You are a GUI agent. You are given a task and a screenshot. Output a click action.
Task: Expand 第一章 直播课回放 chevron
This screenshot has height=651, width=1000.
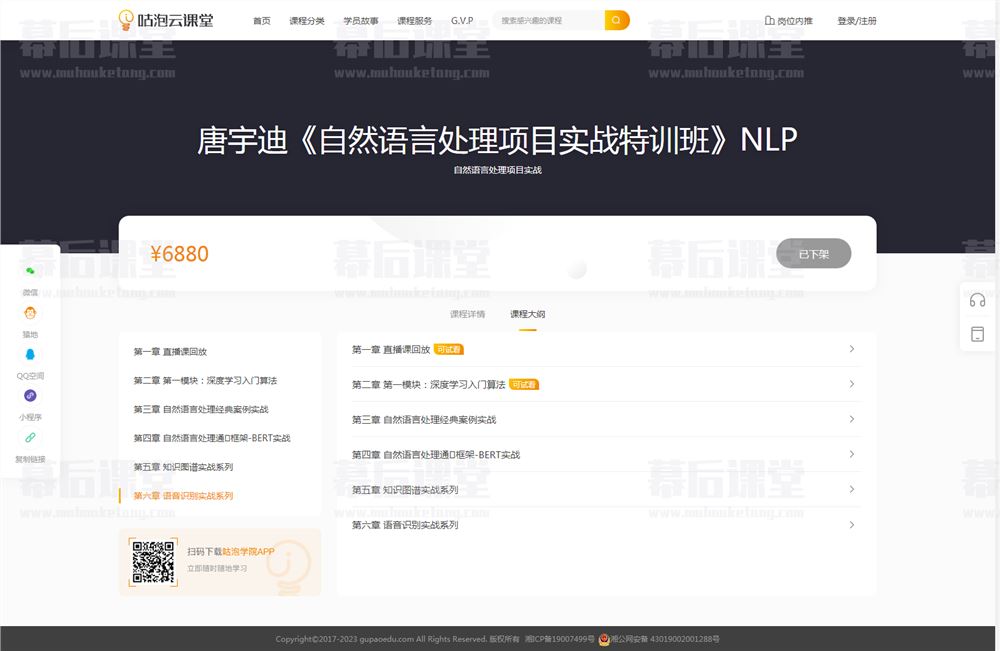click(852, 349)
